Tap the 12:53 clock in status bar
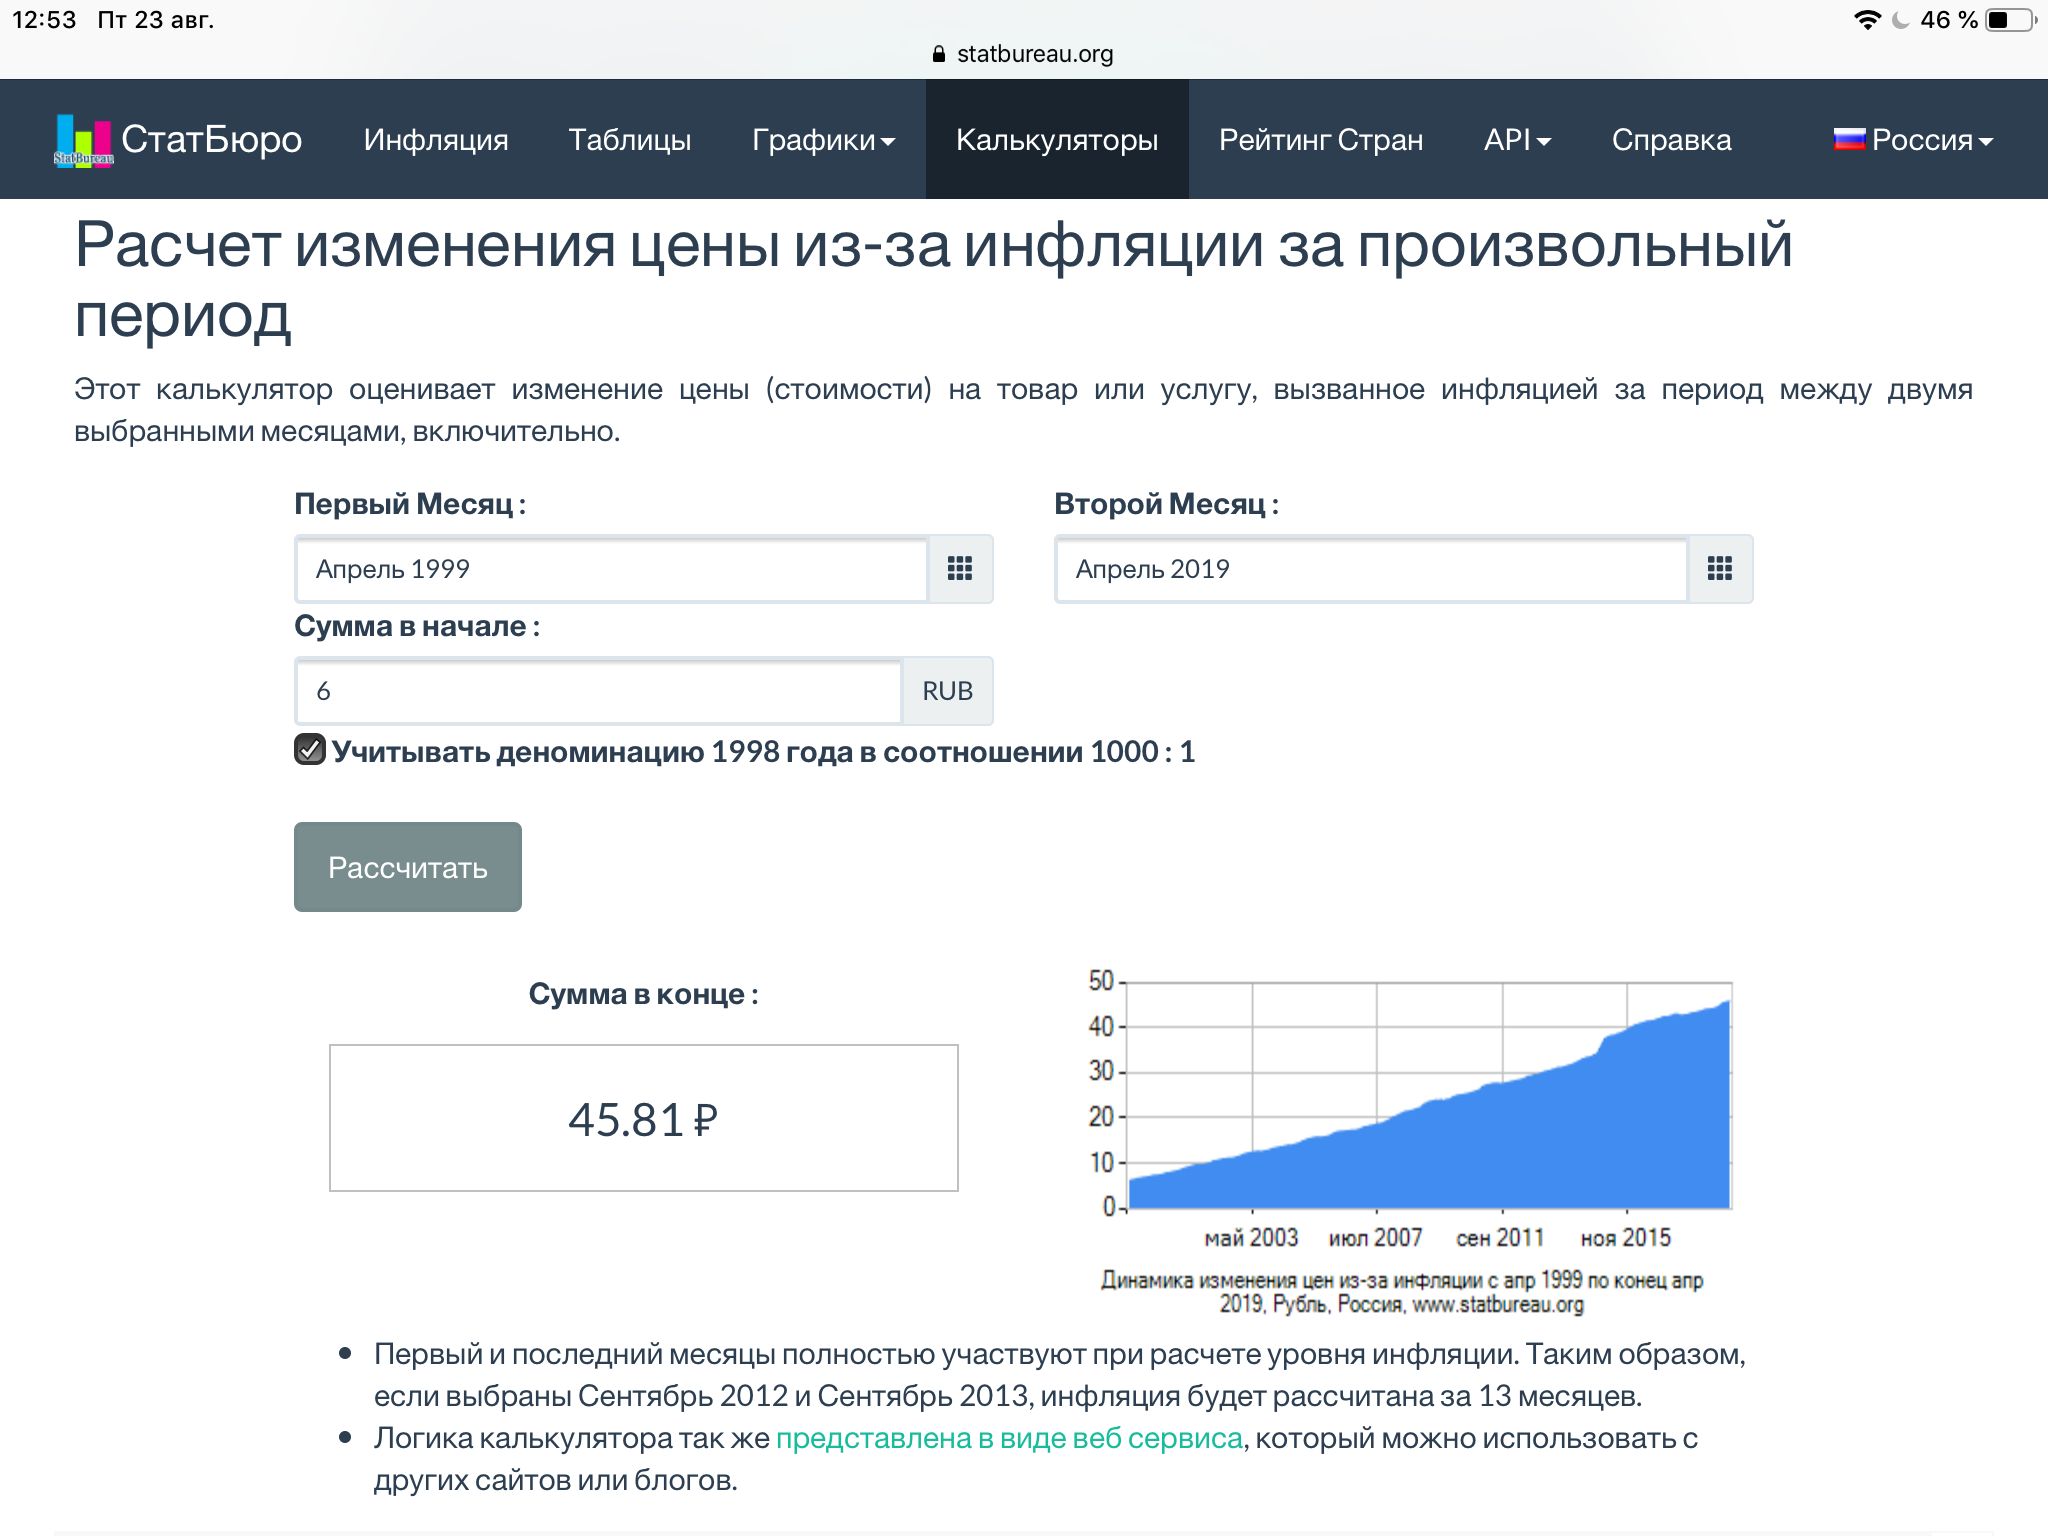Image resolution: width=2048 pixels, height=1536 pixels. click(44, 20)
